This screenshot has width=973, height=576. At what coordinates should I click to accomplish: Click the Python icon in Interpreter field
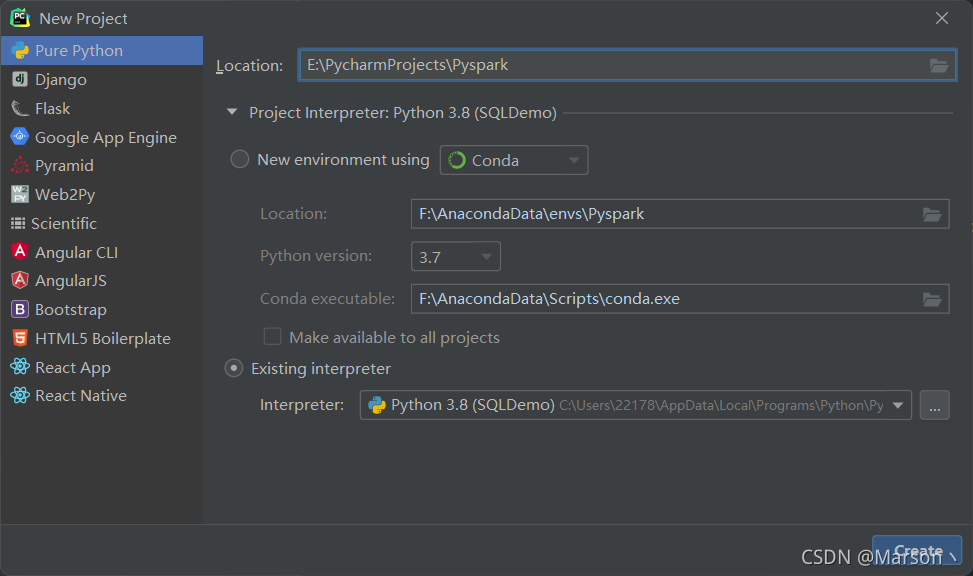click(x=377, y=405)
